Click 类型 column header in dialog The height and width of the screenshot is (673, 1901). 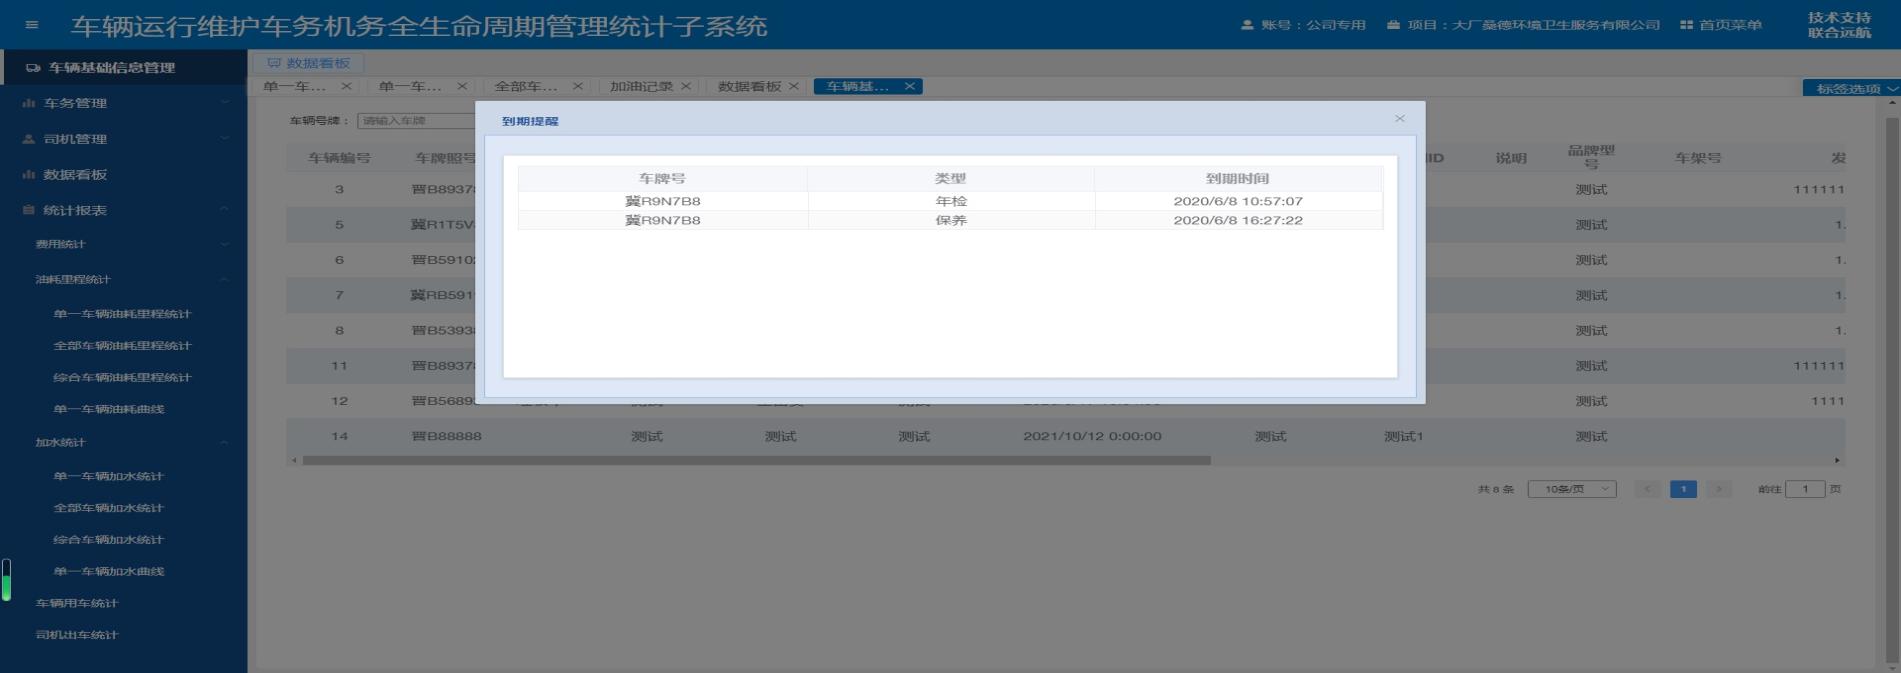pyautogui.click(x=950, y=179)
